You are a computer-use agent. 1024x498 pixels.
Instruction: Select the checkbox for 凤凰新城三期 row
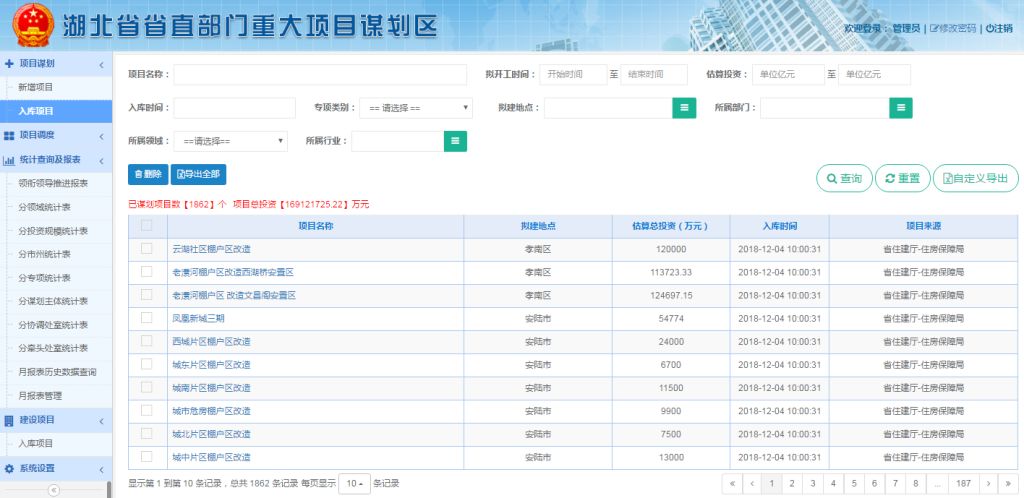point(147,318)
